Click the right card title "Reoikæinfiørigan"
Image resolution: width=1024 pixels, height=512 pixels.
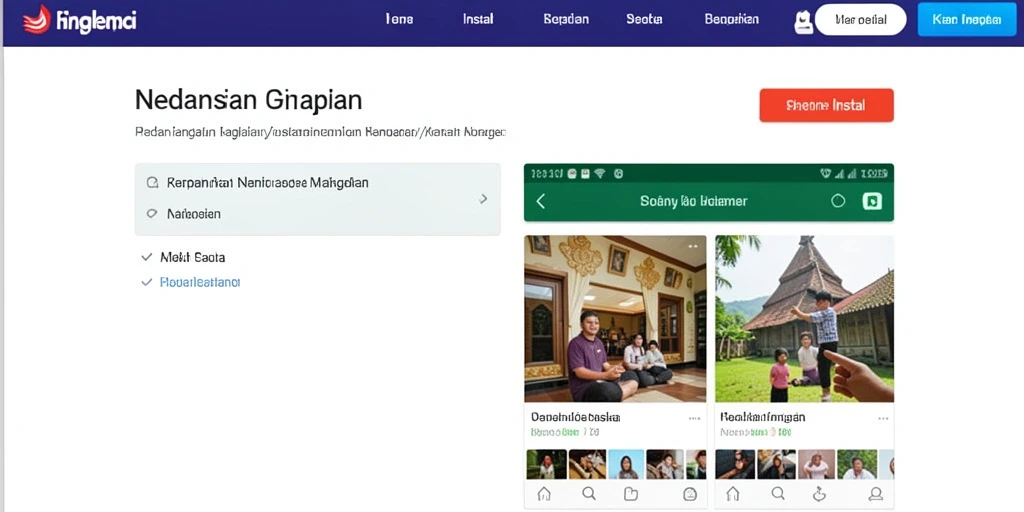point(763,417)
